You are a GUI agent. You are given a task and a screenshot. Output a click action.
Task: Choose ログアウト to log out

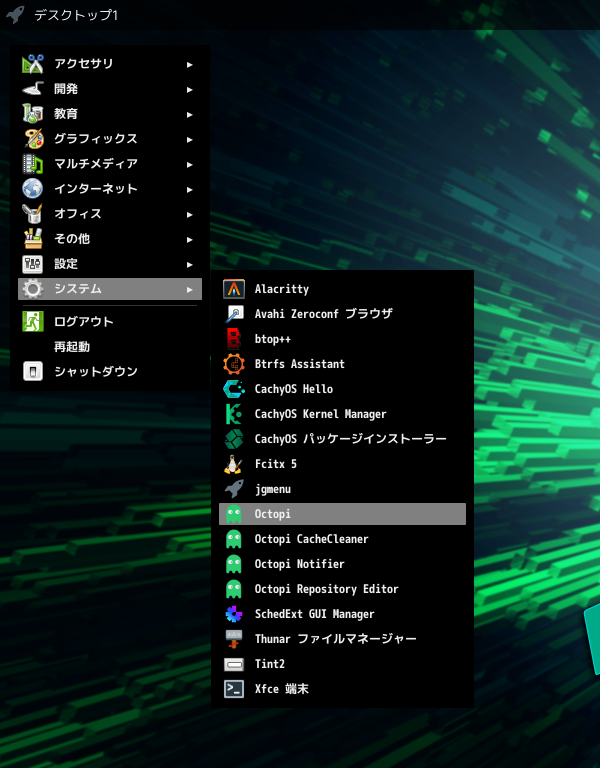pos(110,321)
